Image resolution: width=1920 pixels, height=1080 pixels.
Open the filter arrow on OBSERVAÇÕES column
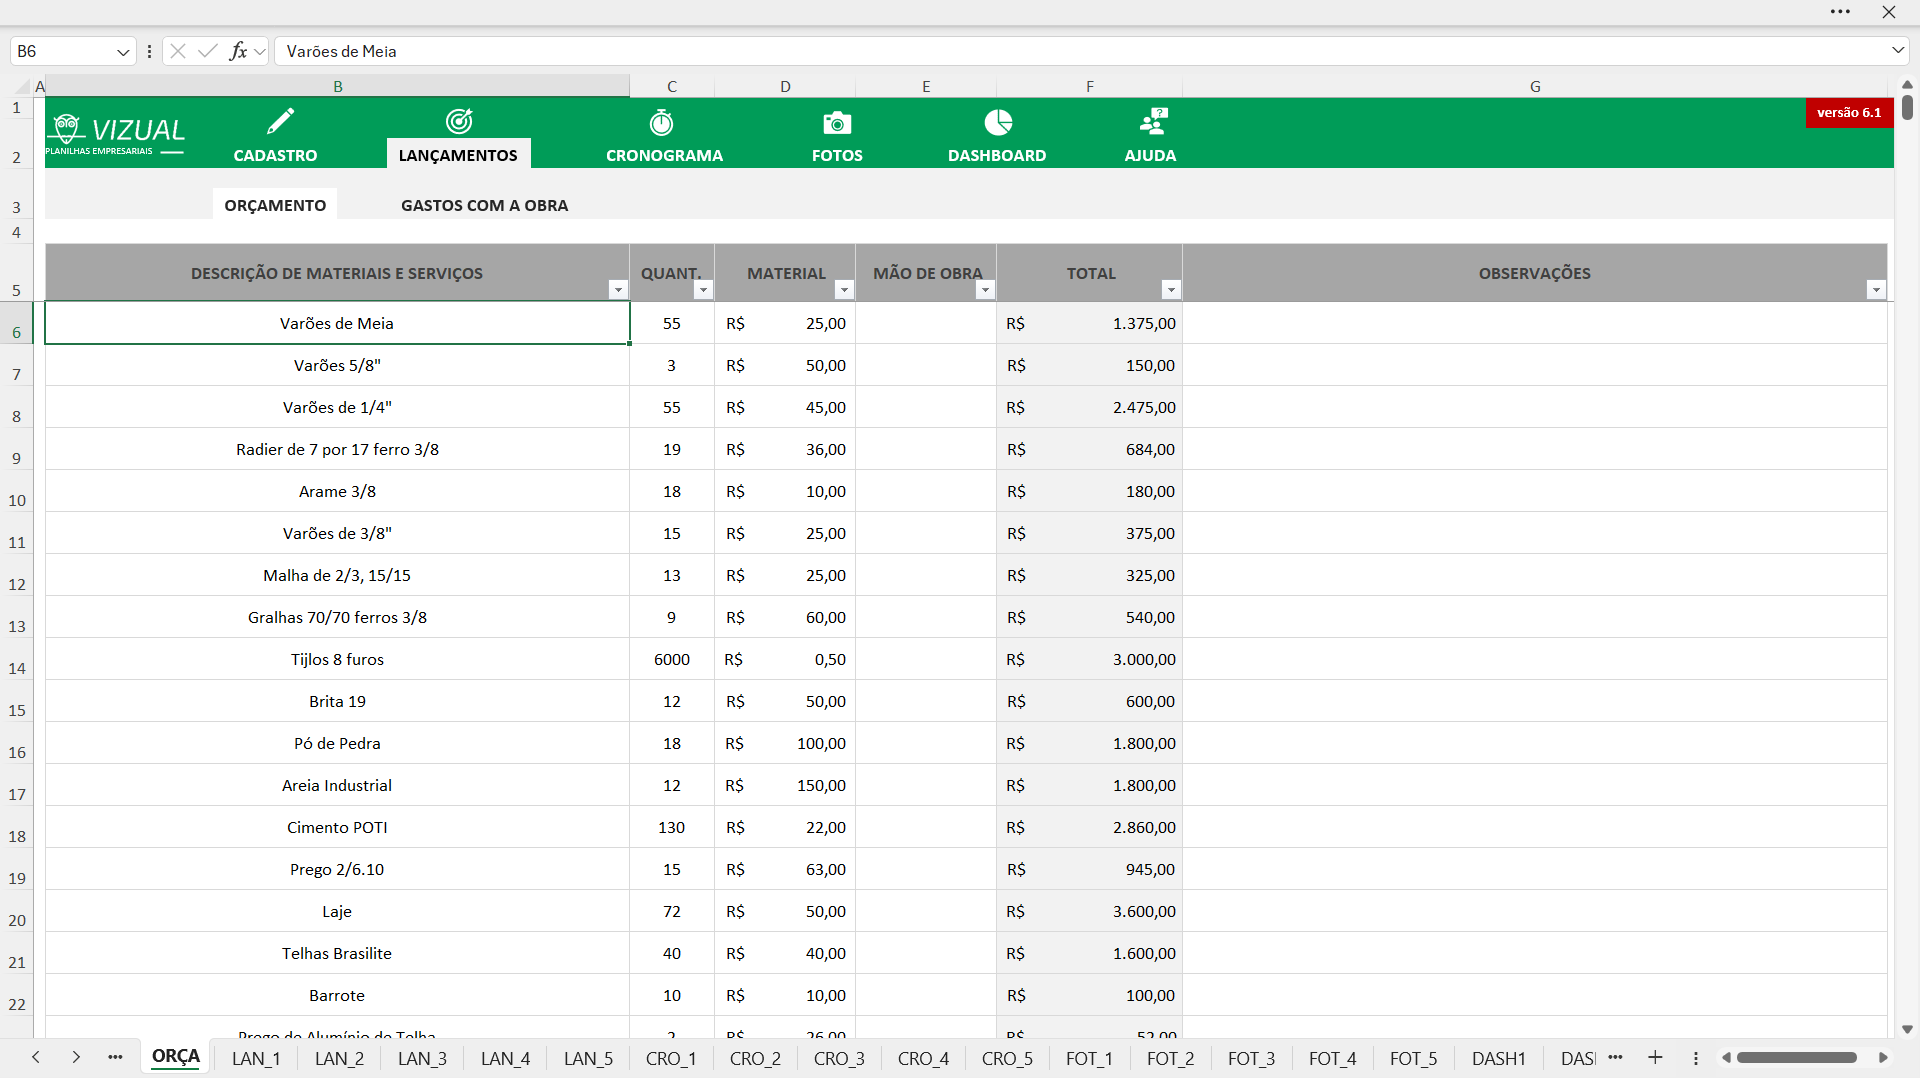(x=1877, y=290)
